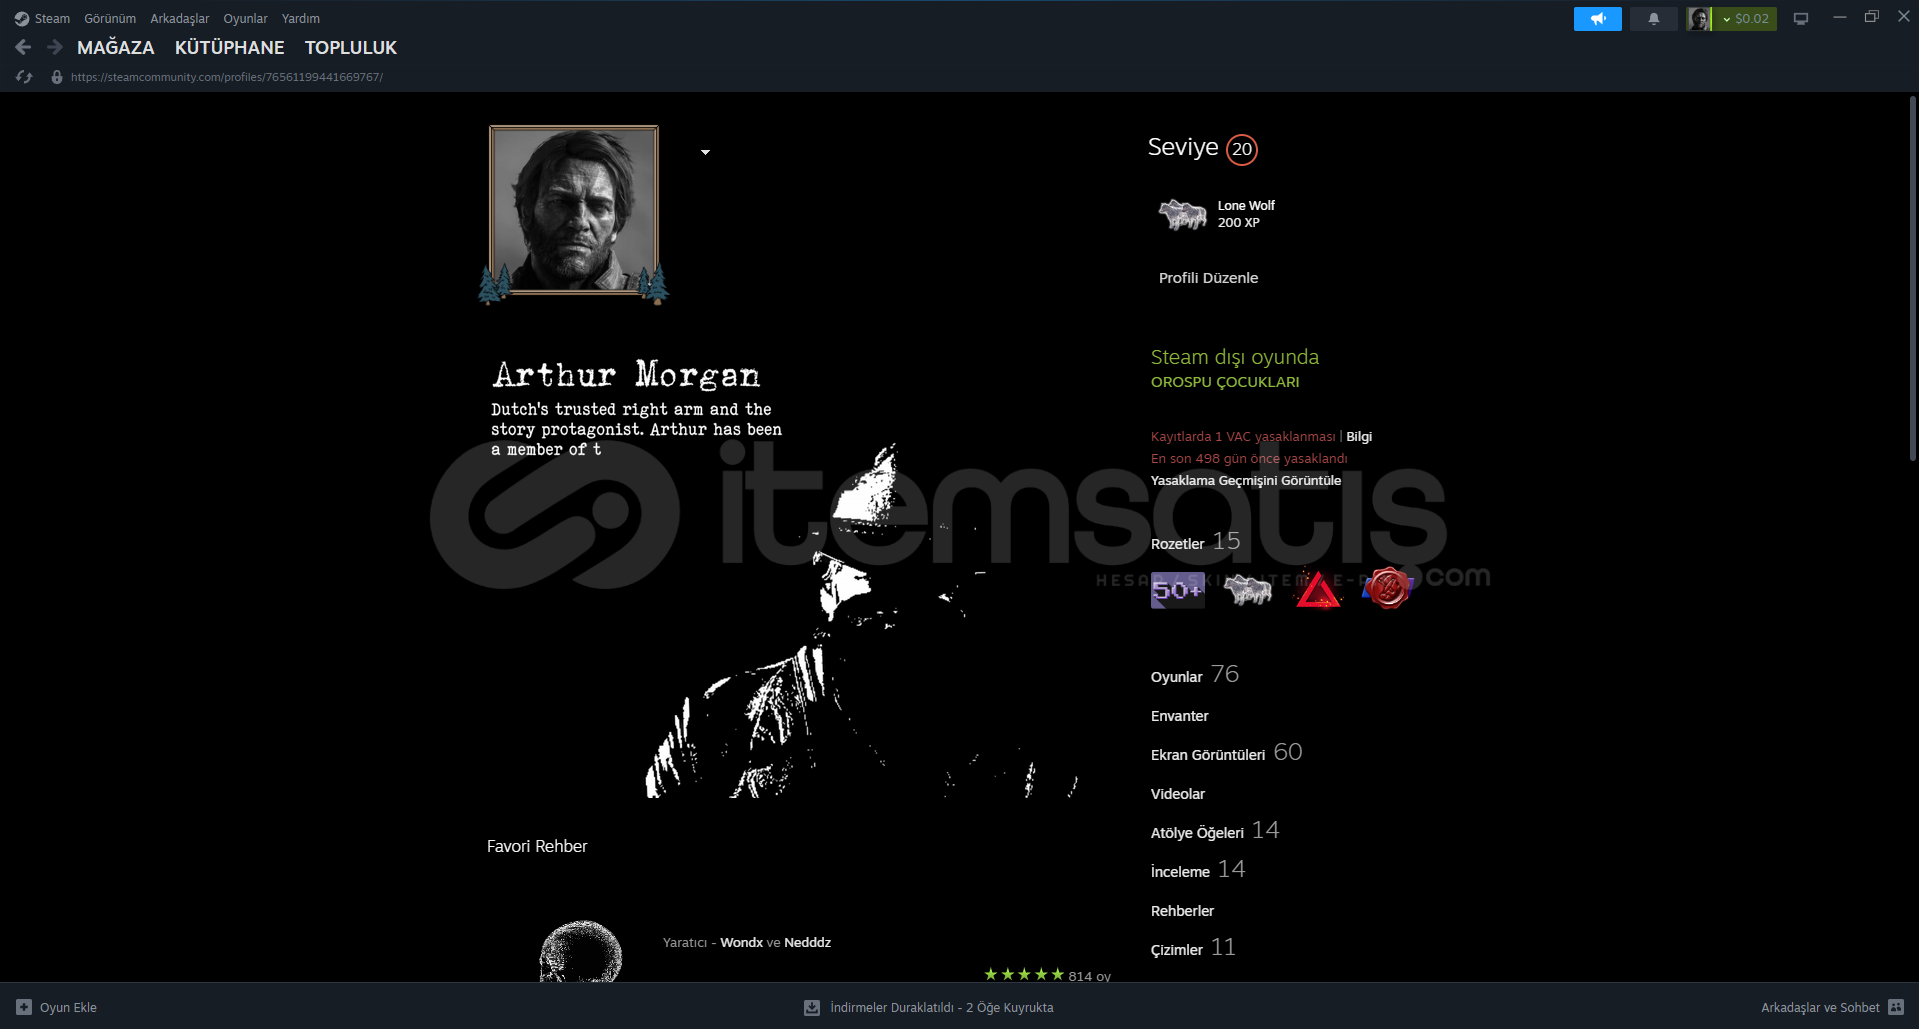
Task: Click the account avatar in the title bar
Action: point(1698,19)
